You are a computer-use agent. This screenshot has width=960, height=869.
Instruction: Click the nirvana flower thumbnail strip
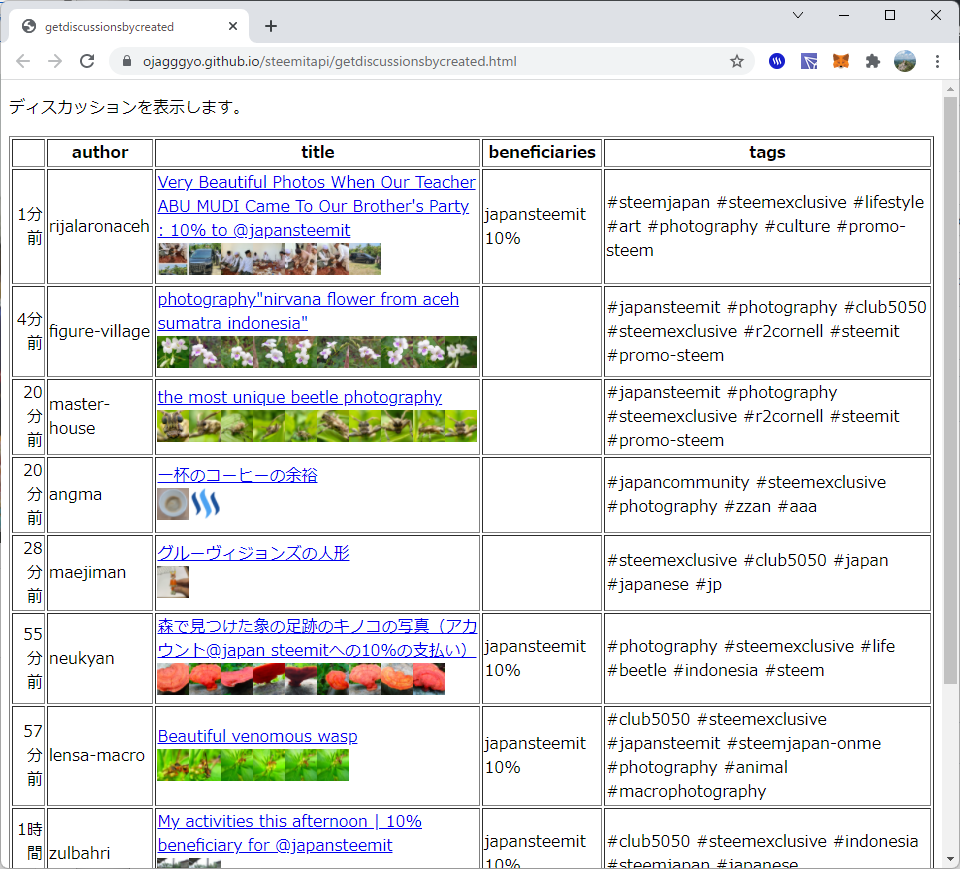point(317,352)
